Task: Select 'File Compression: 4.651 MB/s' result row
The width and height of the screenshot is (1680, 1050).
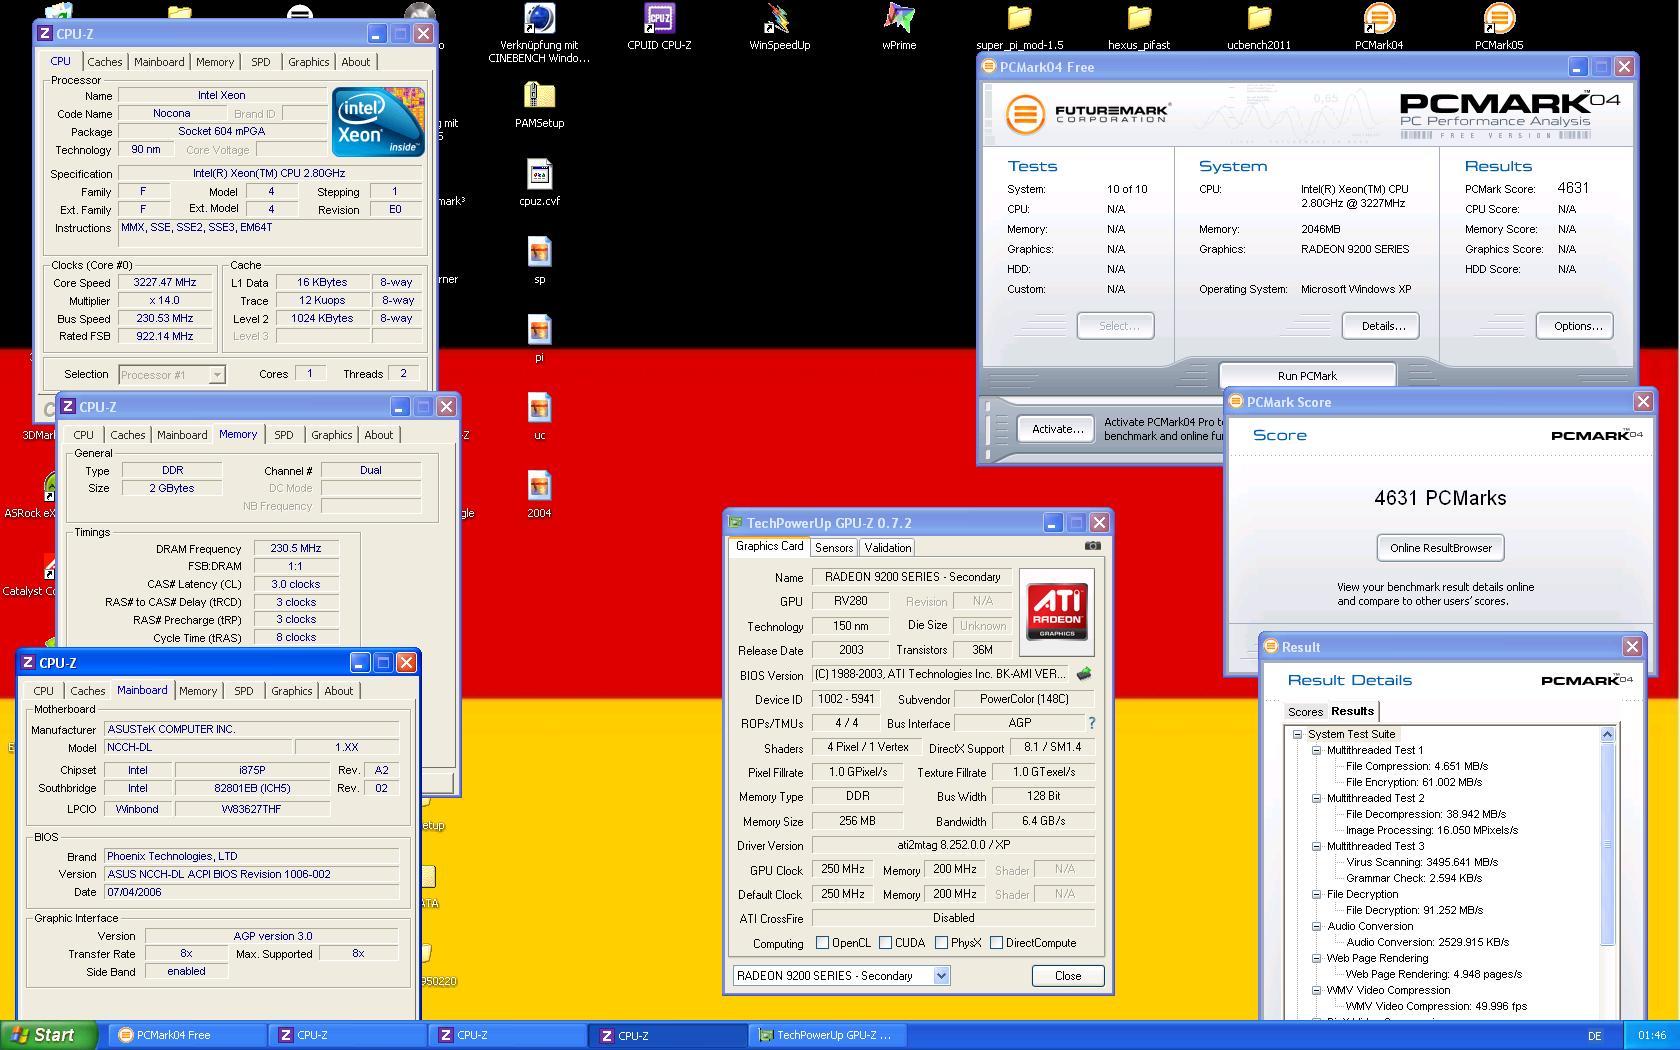Action: 1416,766
